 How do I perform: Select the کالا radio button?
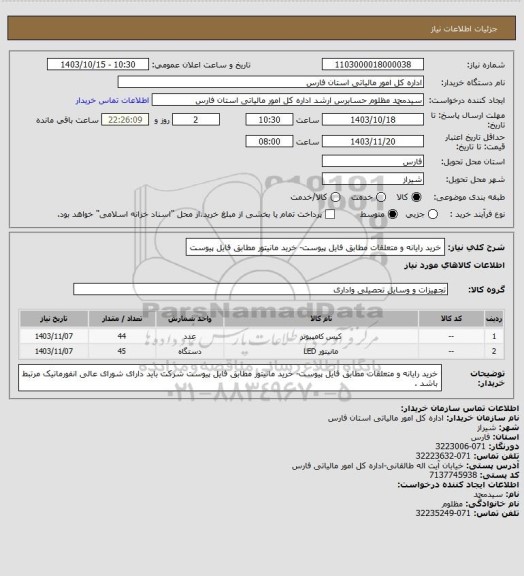(416, 197)
